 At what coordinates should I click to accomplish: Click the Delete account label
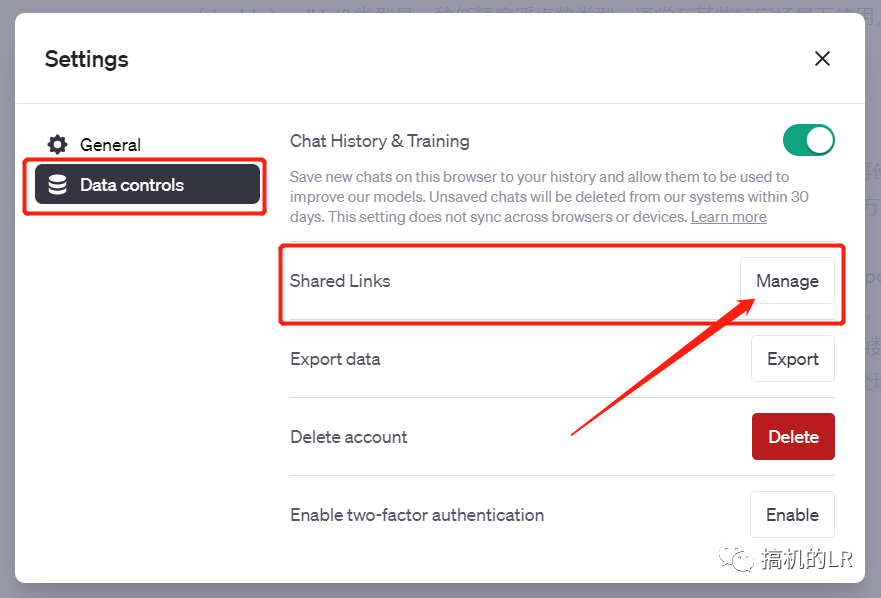pos(349,437)
